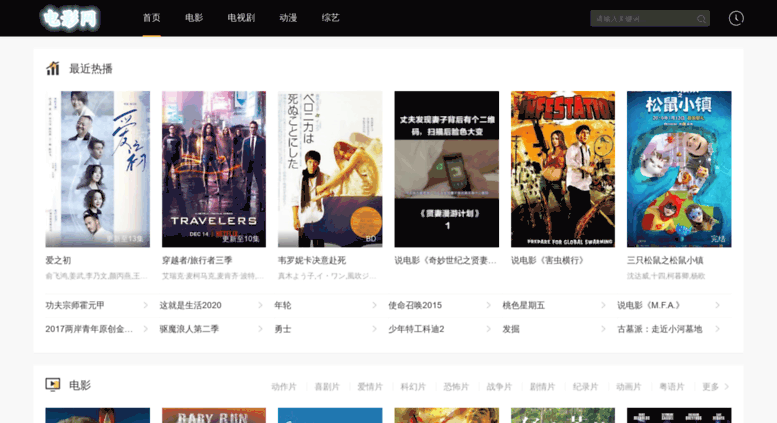
Task: Open the 韦罗妮卡决意赴死 poster
Action: (x=330, y=169)
